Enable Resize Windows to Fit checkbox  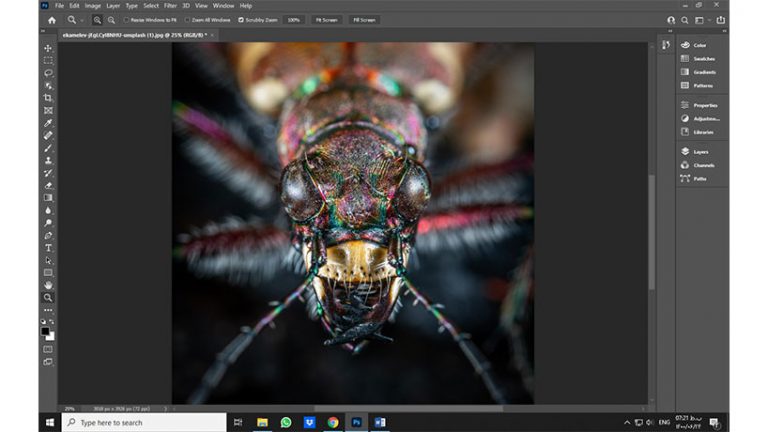tap(126, 20)
